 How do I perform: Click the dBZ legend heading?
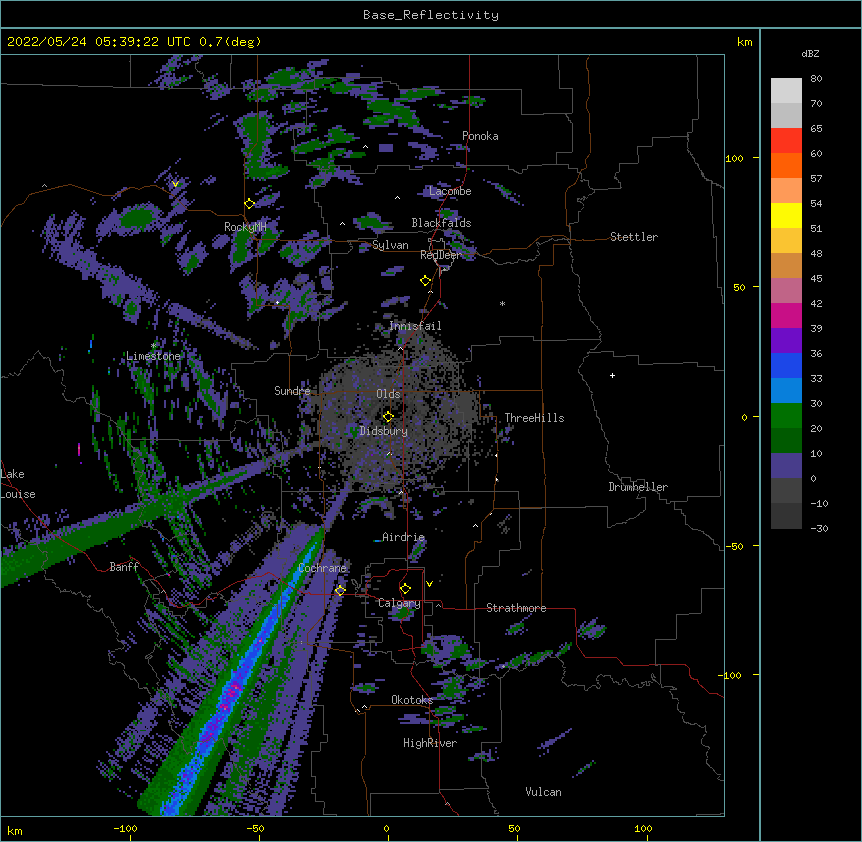click(810, 54)
